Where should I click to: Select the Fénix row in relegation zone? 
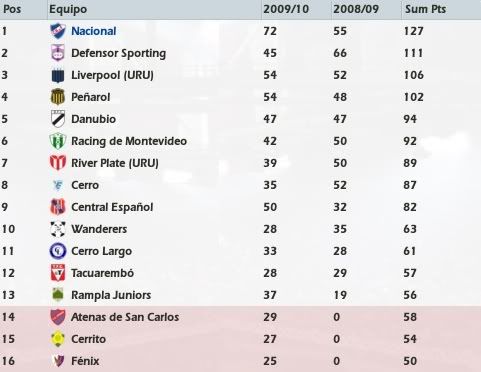(x=240, y=361)
